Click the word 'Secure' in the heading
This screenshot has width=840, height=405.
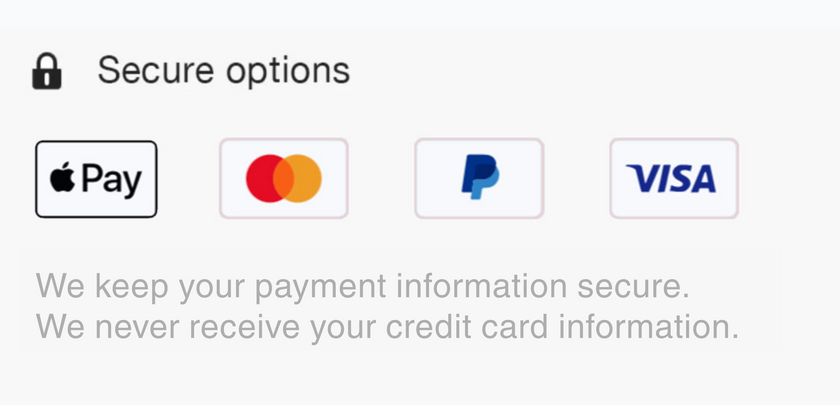155,71
